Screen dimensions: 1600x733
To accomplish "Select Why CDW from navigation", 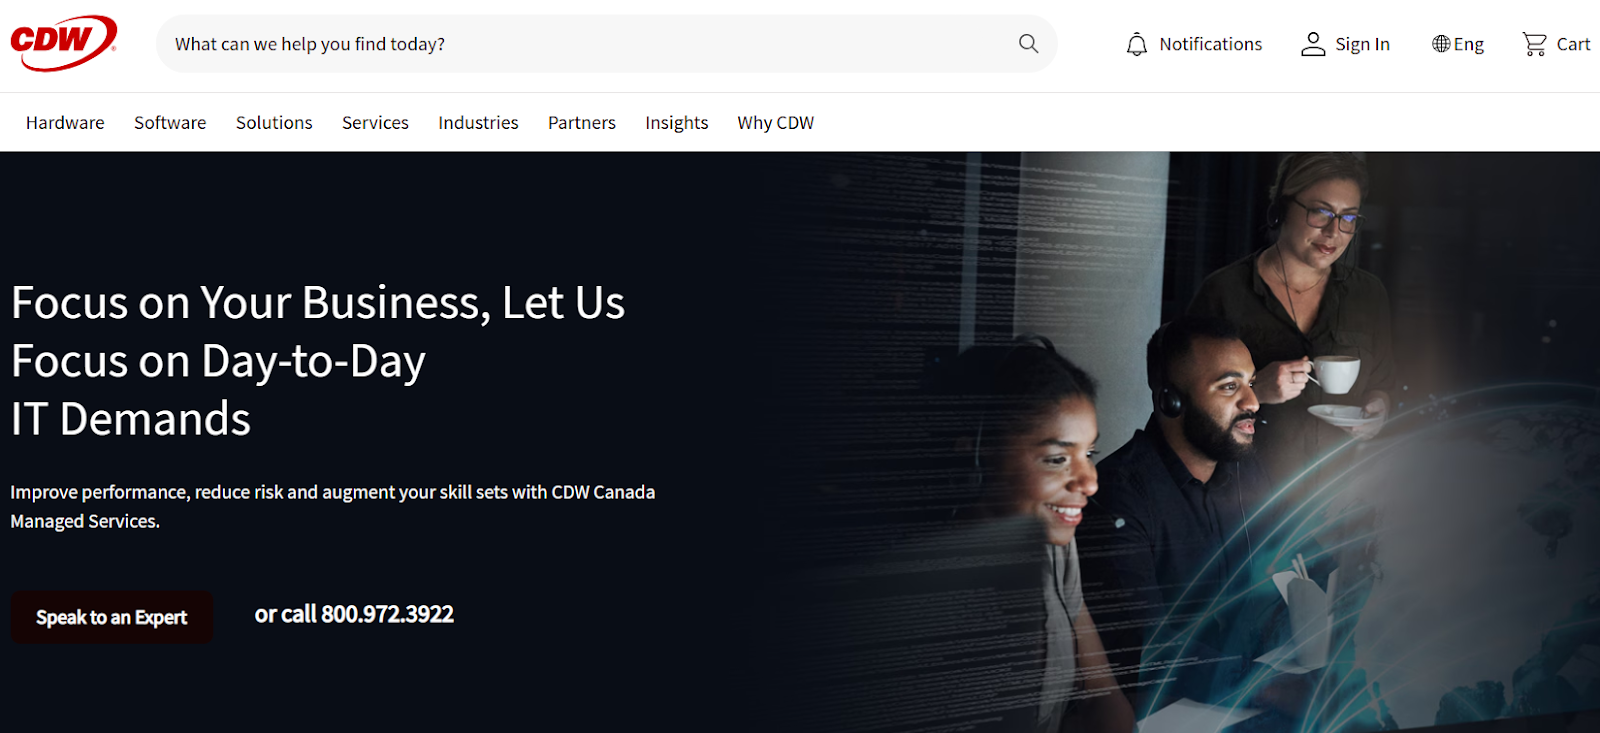I will pos(776,123).
